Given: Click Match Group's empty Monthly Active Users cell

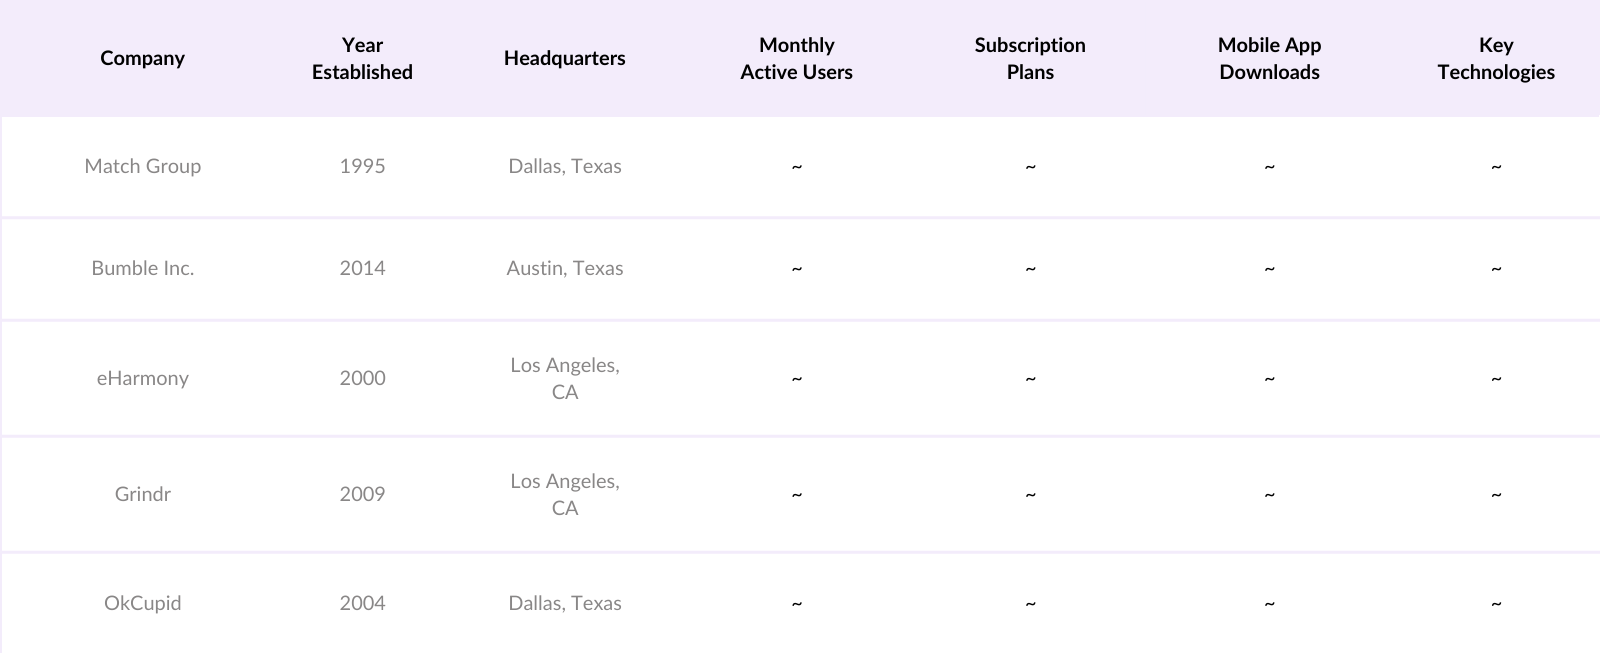Looking at the screenshot, I should [796, 166].
